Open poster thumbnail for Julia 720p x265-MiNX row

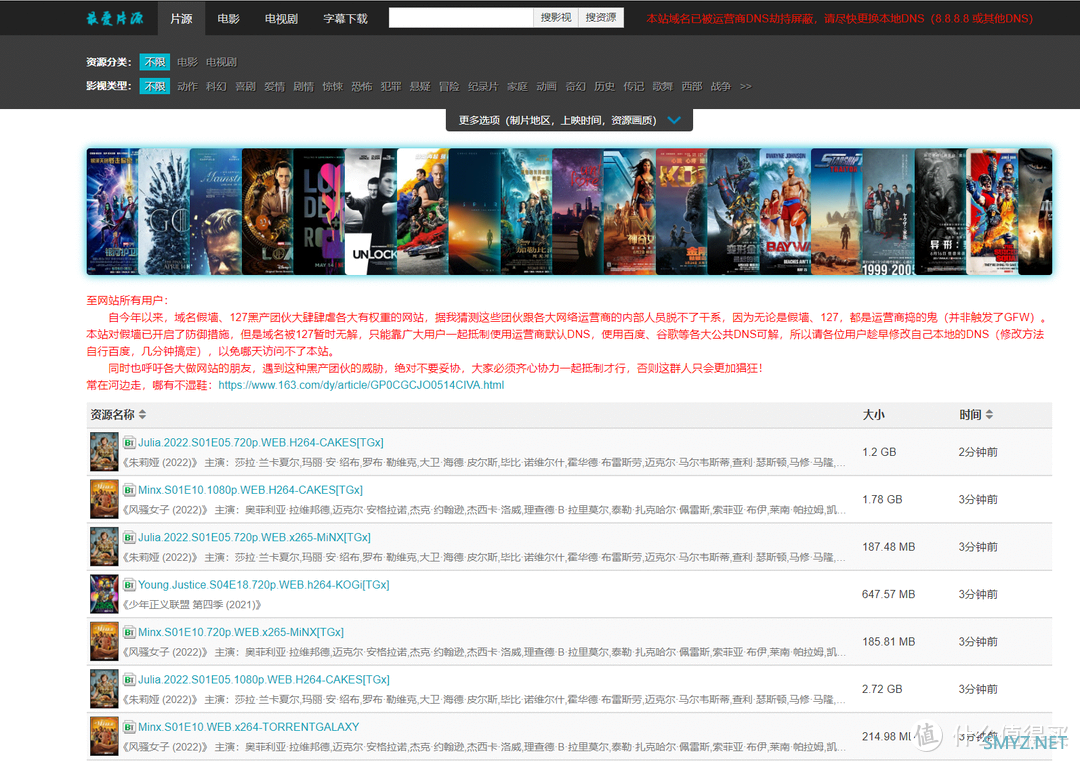pos(104,547)
